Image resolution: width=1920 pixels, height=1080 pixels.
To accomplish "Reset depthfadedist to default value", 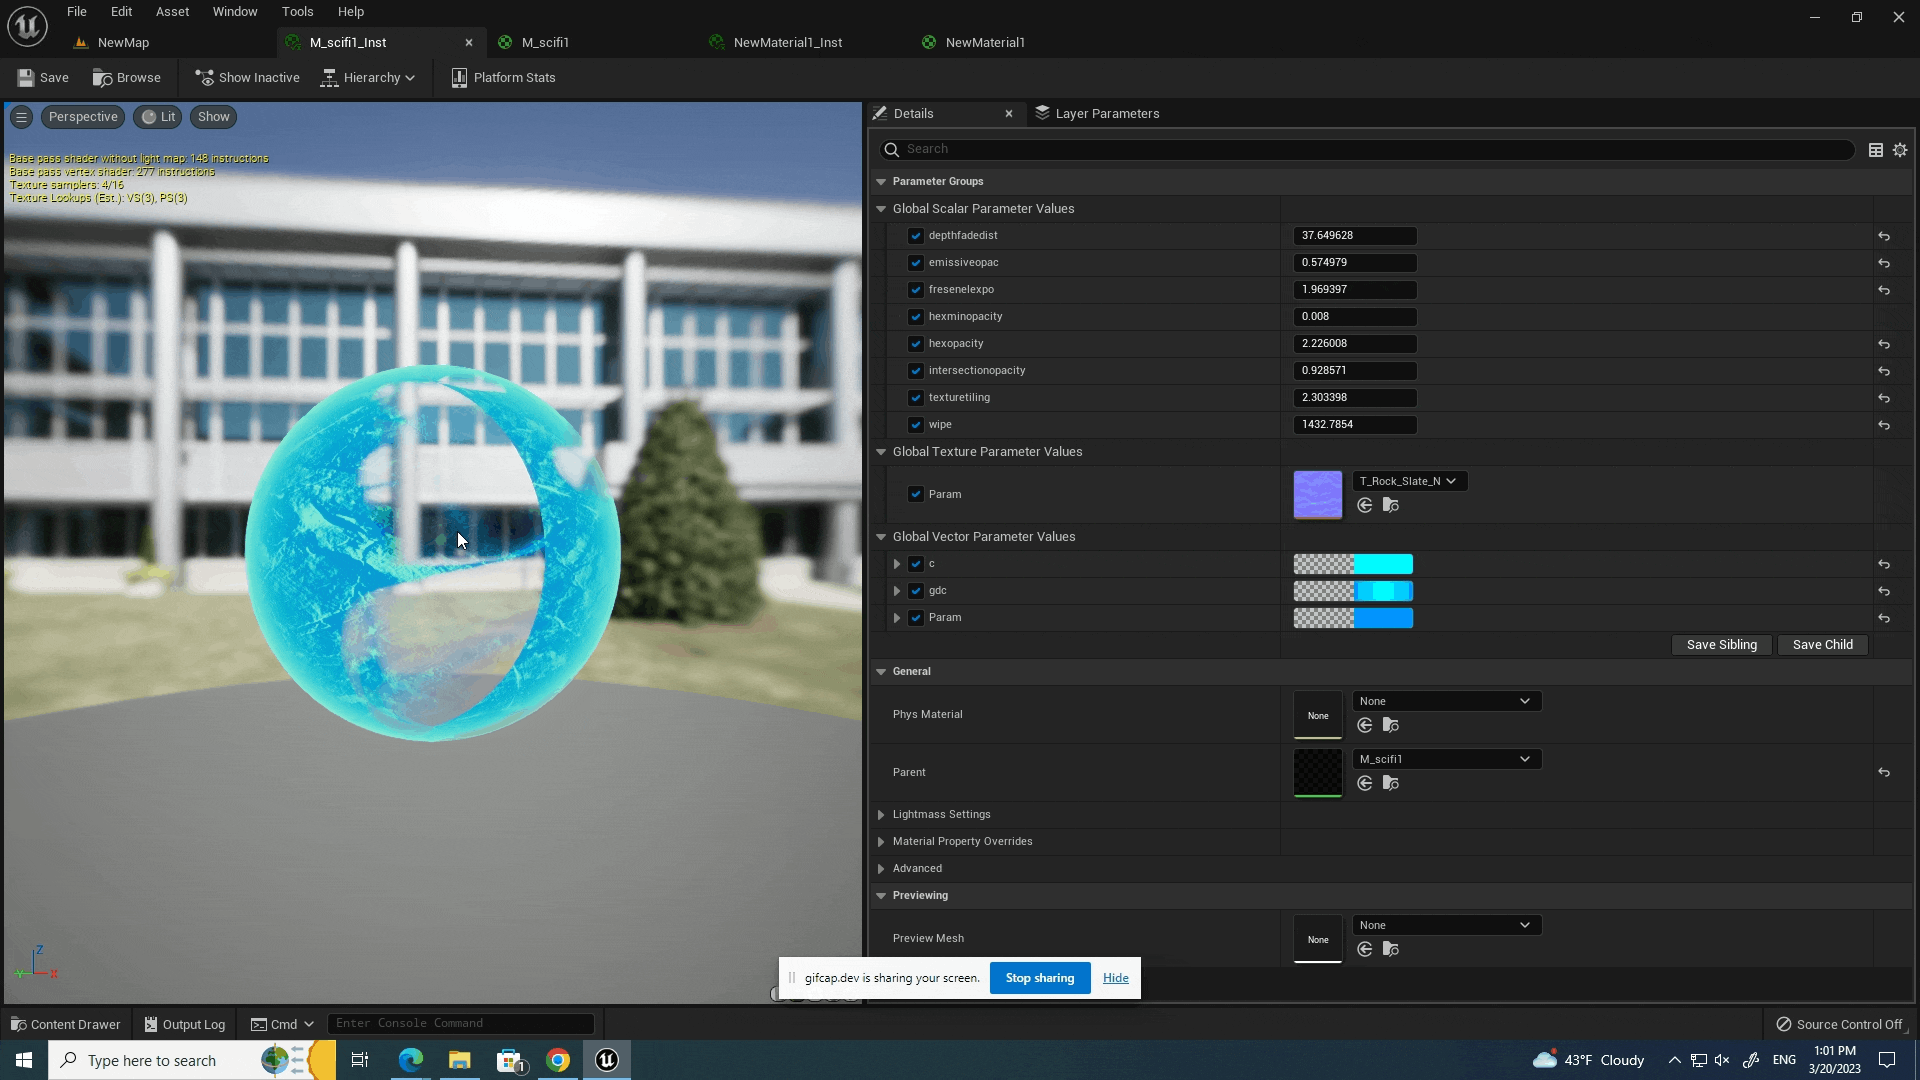I will click(x=1884, y=236).
